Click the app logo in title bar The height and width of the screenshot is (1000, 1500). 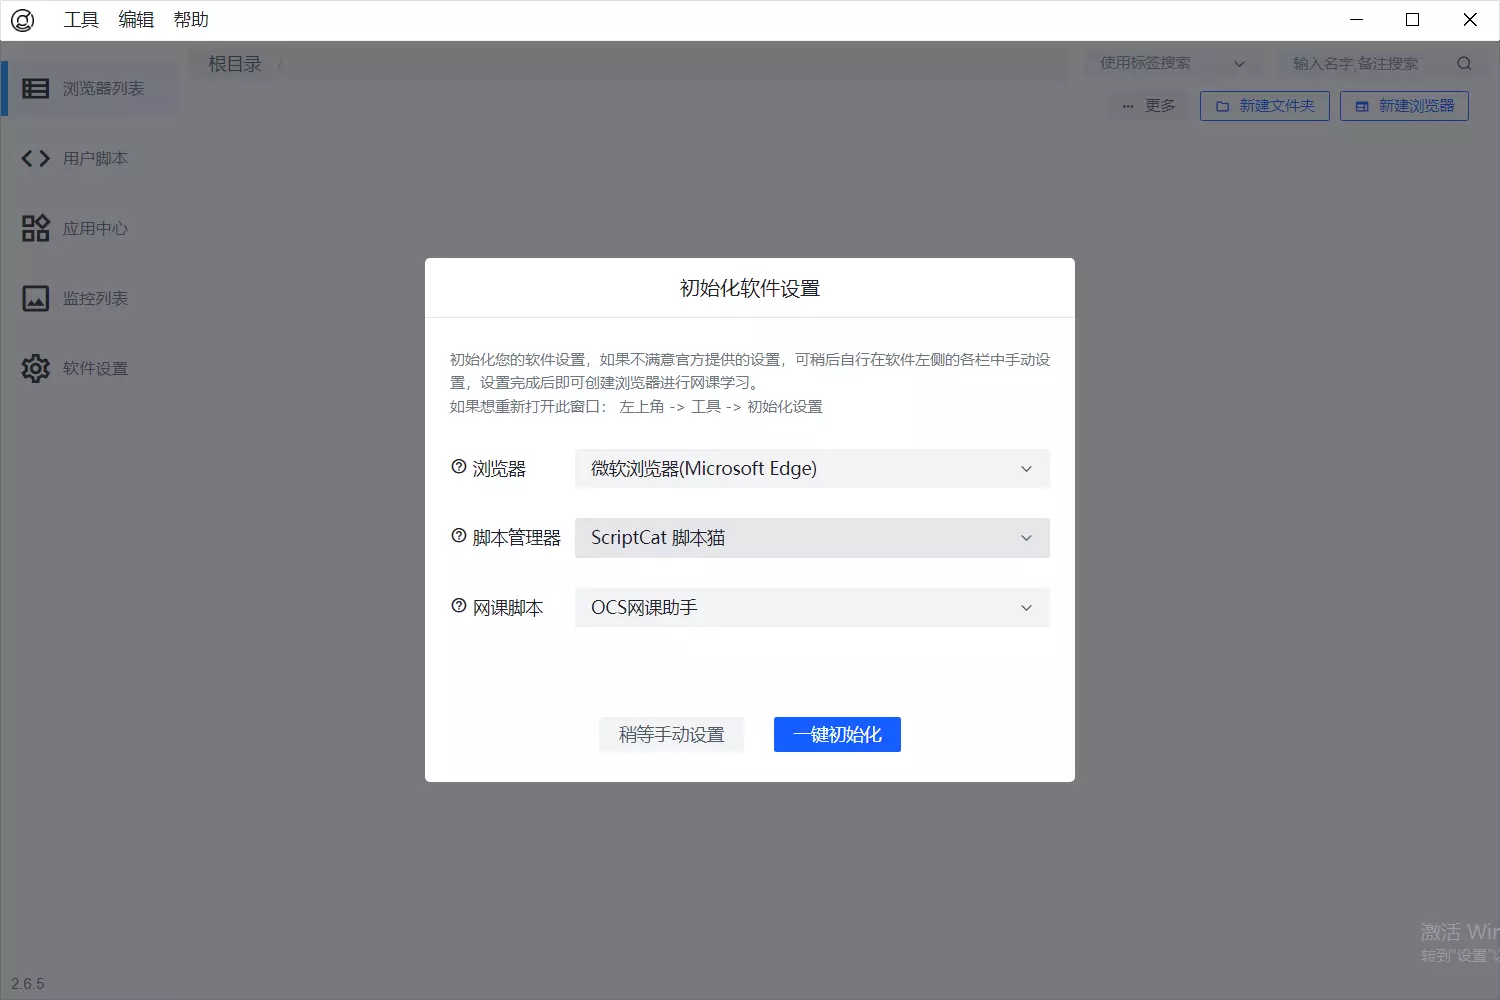[x=22, y=20]
